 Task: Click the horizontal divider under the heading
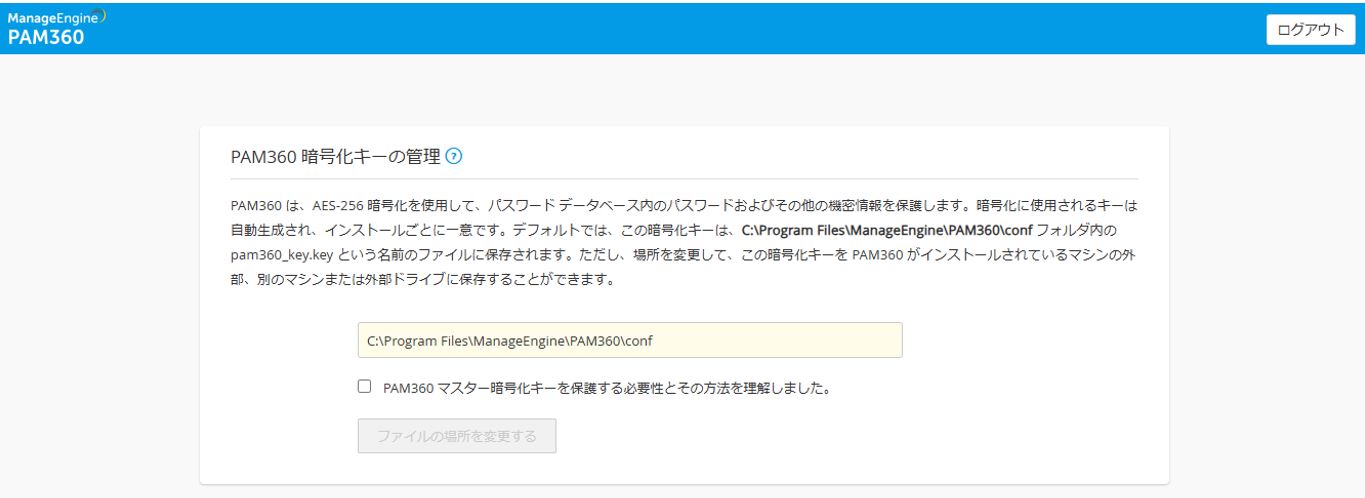pyautogui.click(x=684, y=178)
